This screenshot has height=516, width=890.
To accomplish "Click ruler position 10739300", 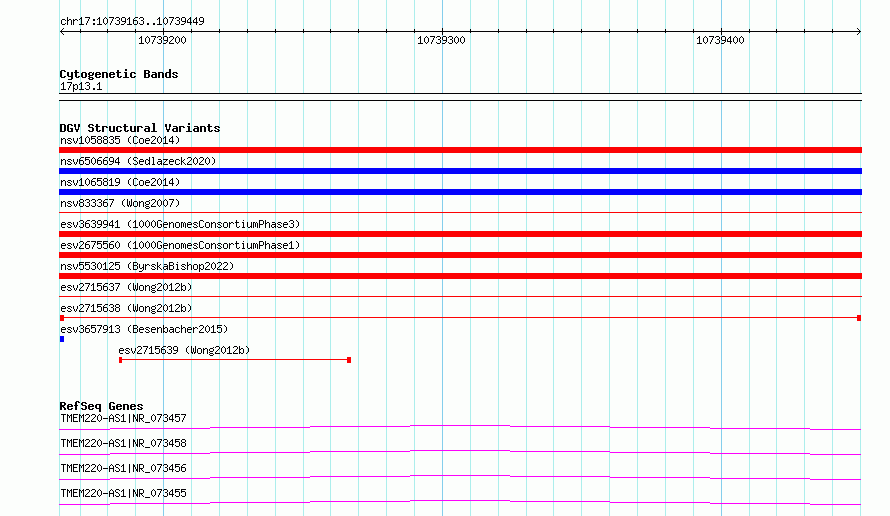I will [x=441, y=40].
